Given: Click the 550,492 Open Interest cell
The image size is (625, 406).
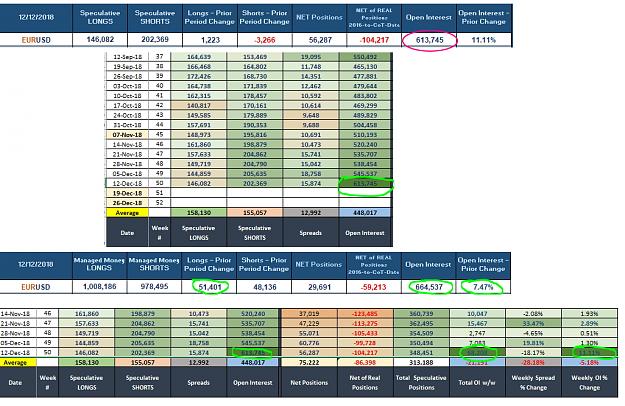Looking at the screenshot, I should point(365,57).
